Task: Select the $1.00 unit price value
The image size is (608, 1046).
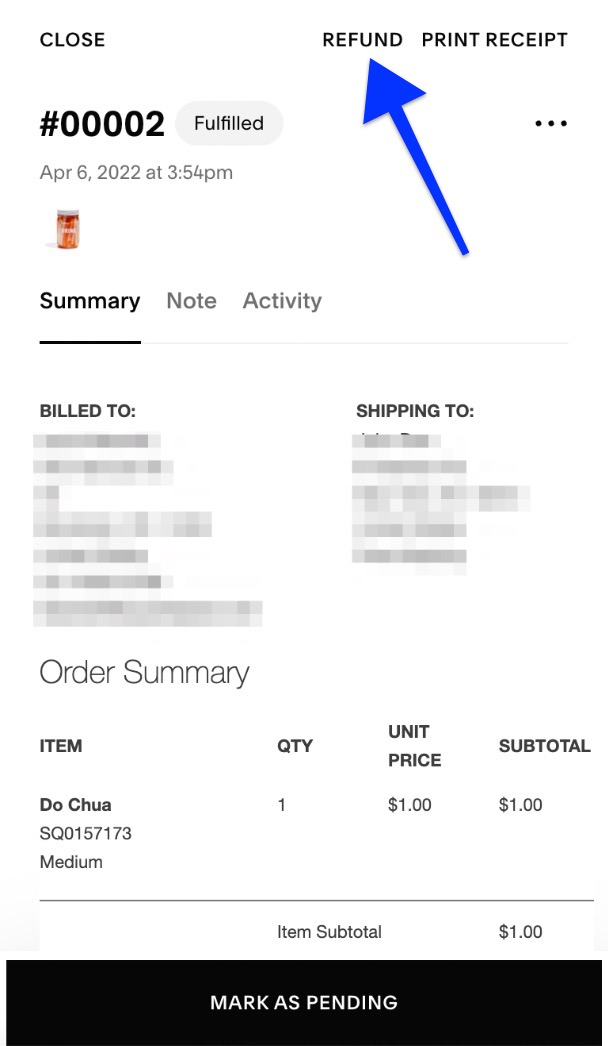Action: 408,805
